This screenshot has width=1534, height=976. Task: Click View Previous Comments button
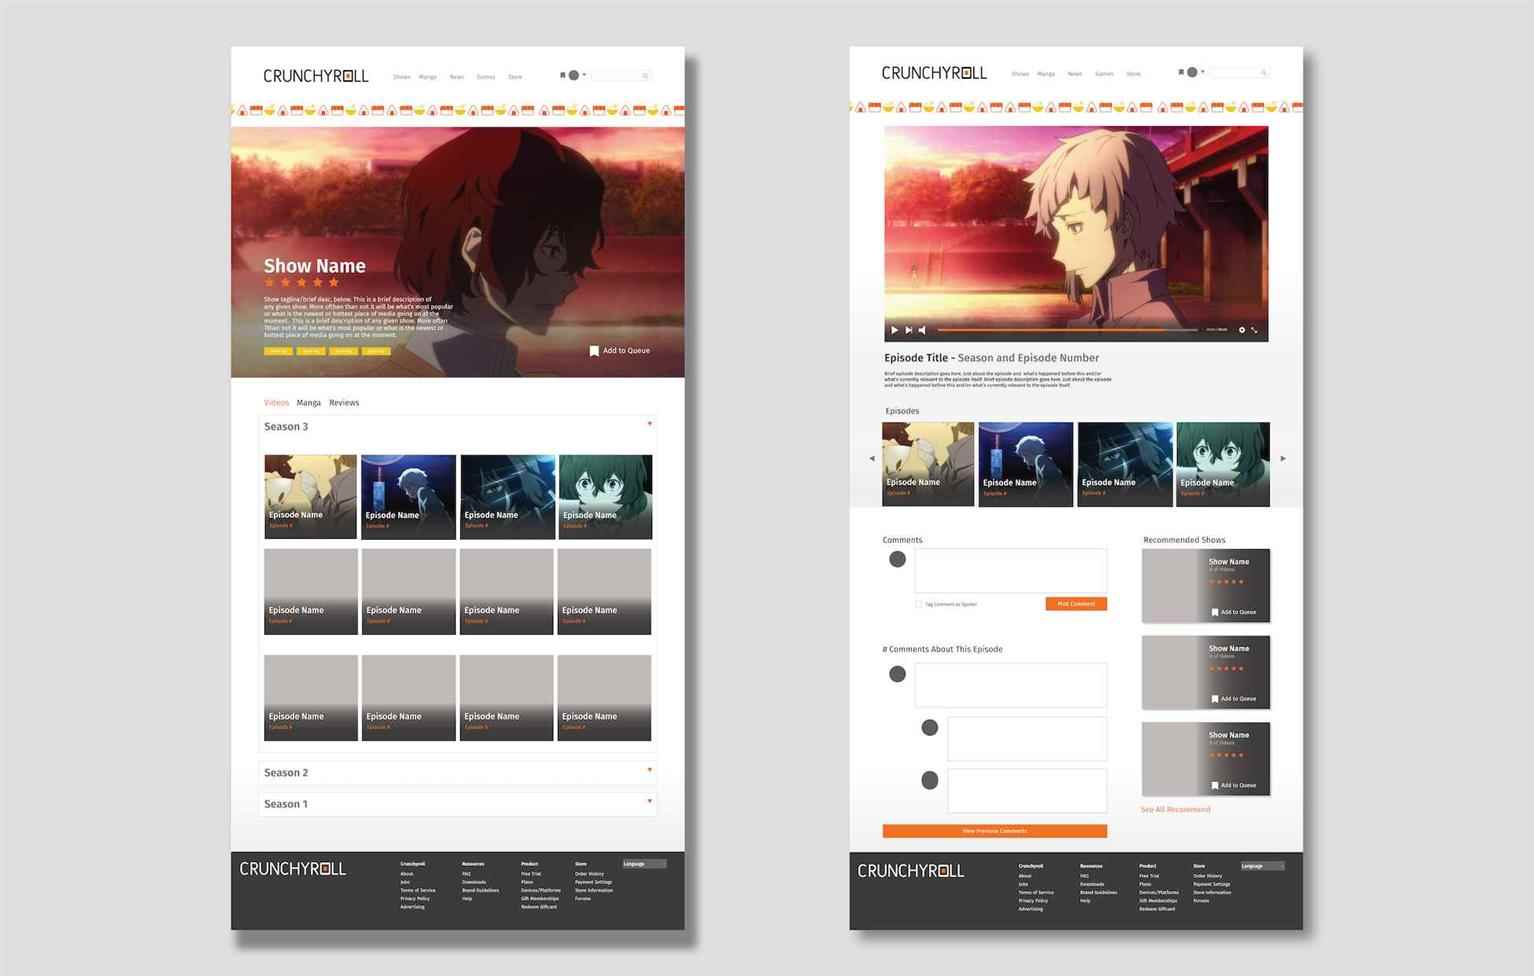(995, 831)
